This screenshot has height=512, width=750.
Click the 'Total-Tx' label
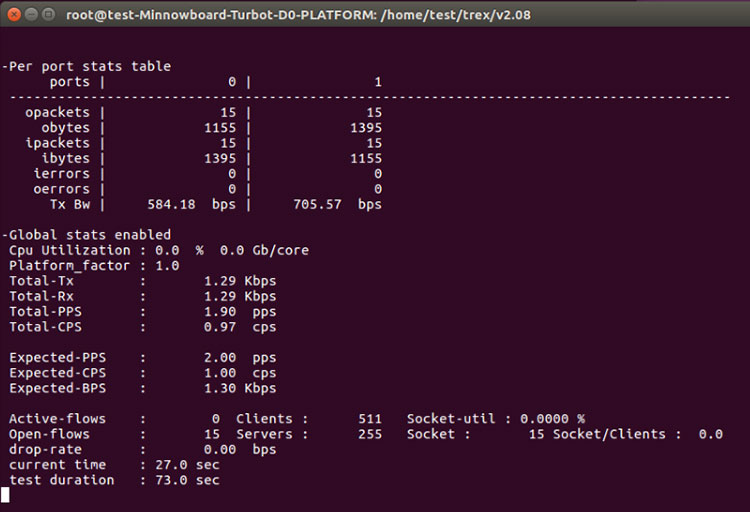pos(42,281)
